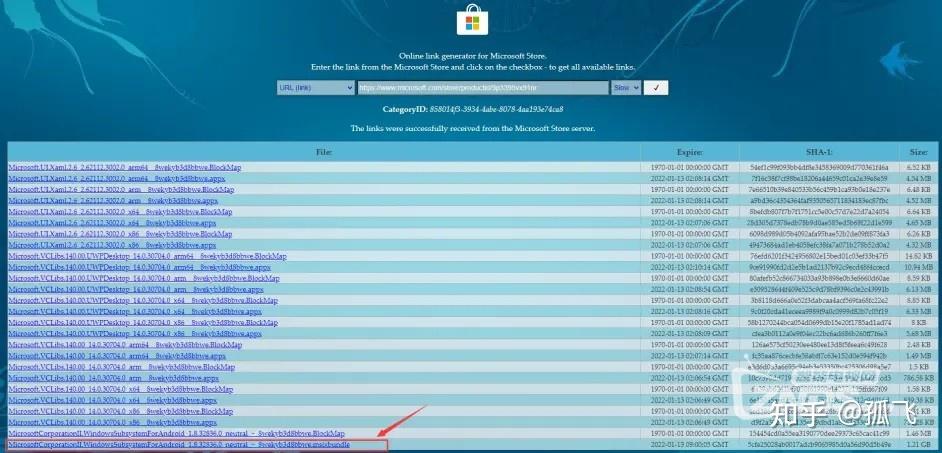The height and width of the screenshot is (453, 942).
Task: Open the Slow ring dropdown
Action: [x=626, y=88]
